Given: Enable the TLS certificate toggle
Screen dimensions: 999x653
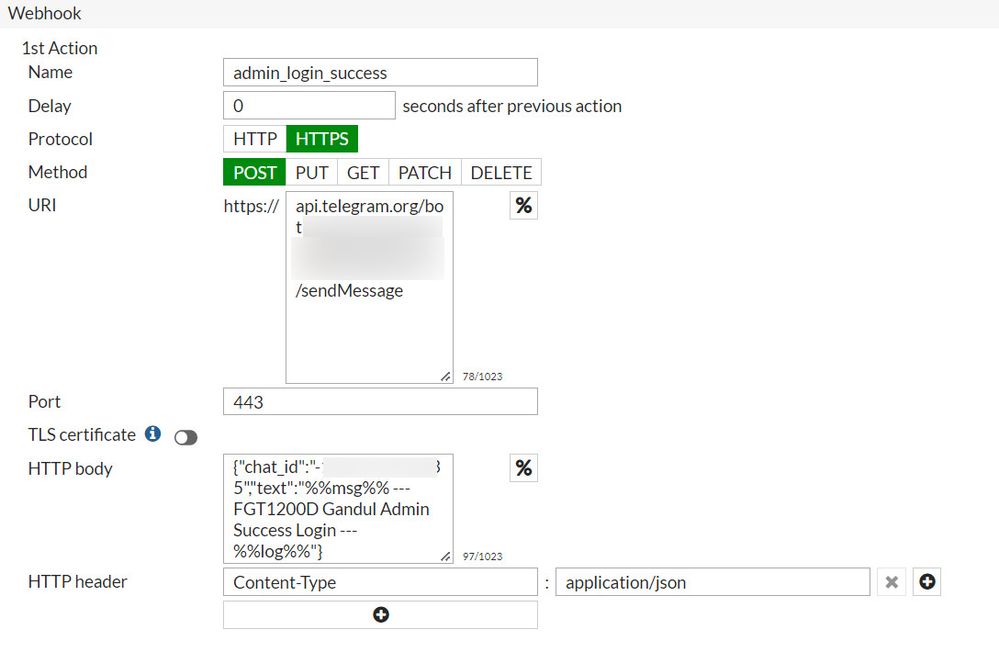Looking at the screenshot, I should [186, 437].
